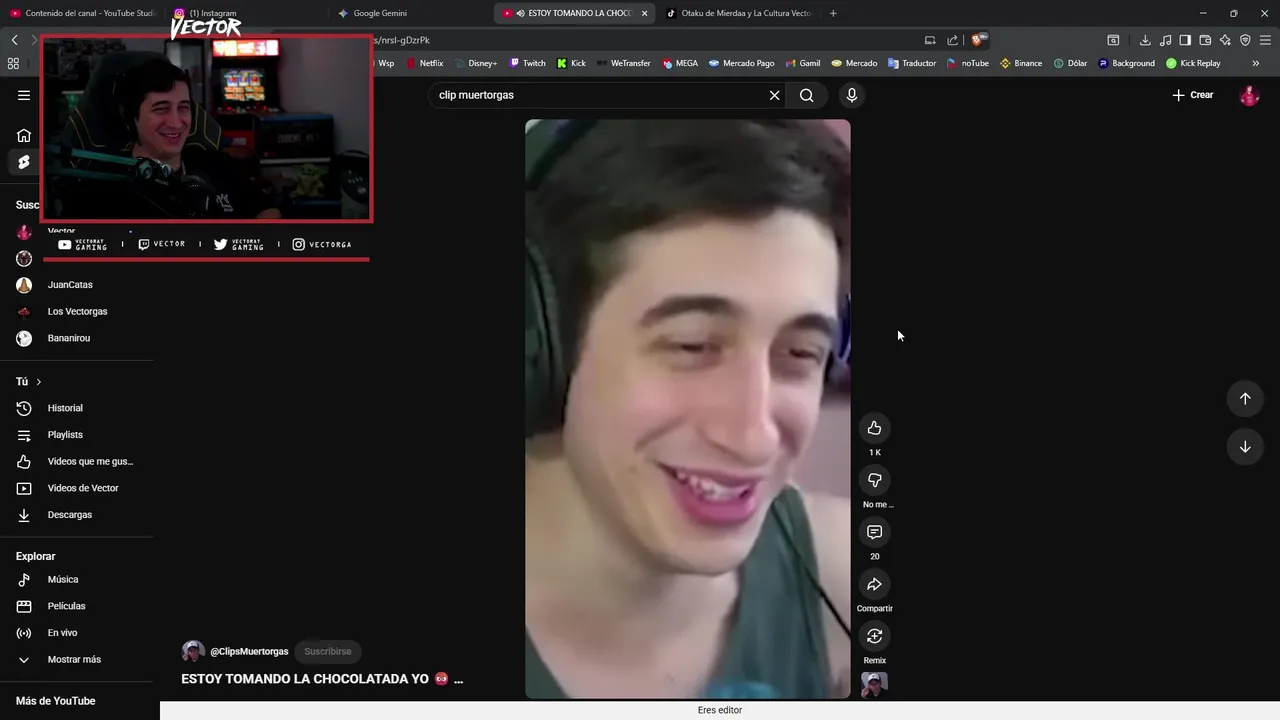Open tab search icon in toolbar

pyautogui.click(x=1113, y=40)
